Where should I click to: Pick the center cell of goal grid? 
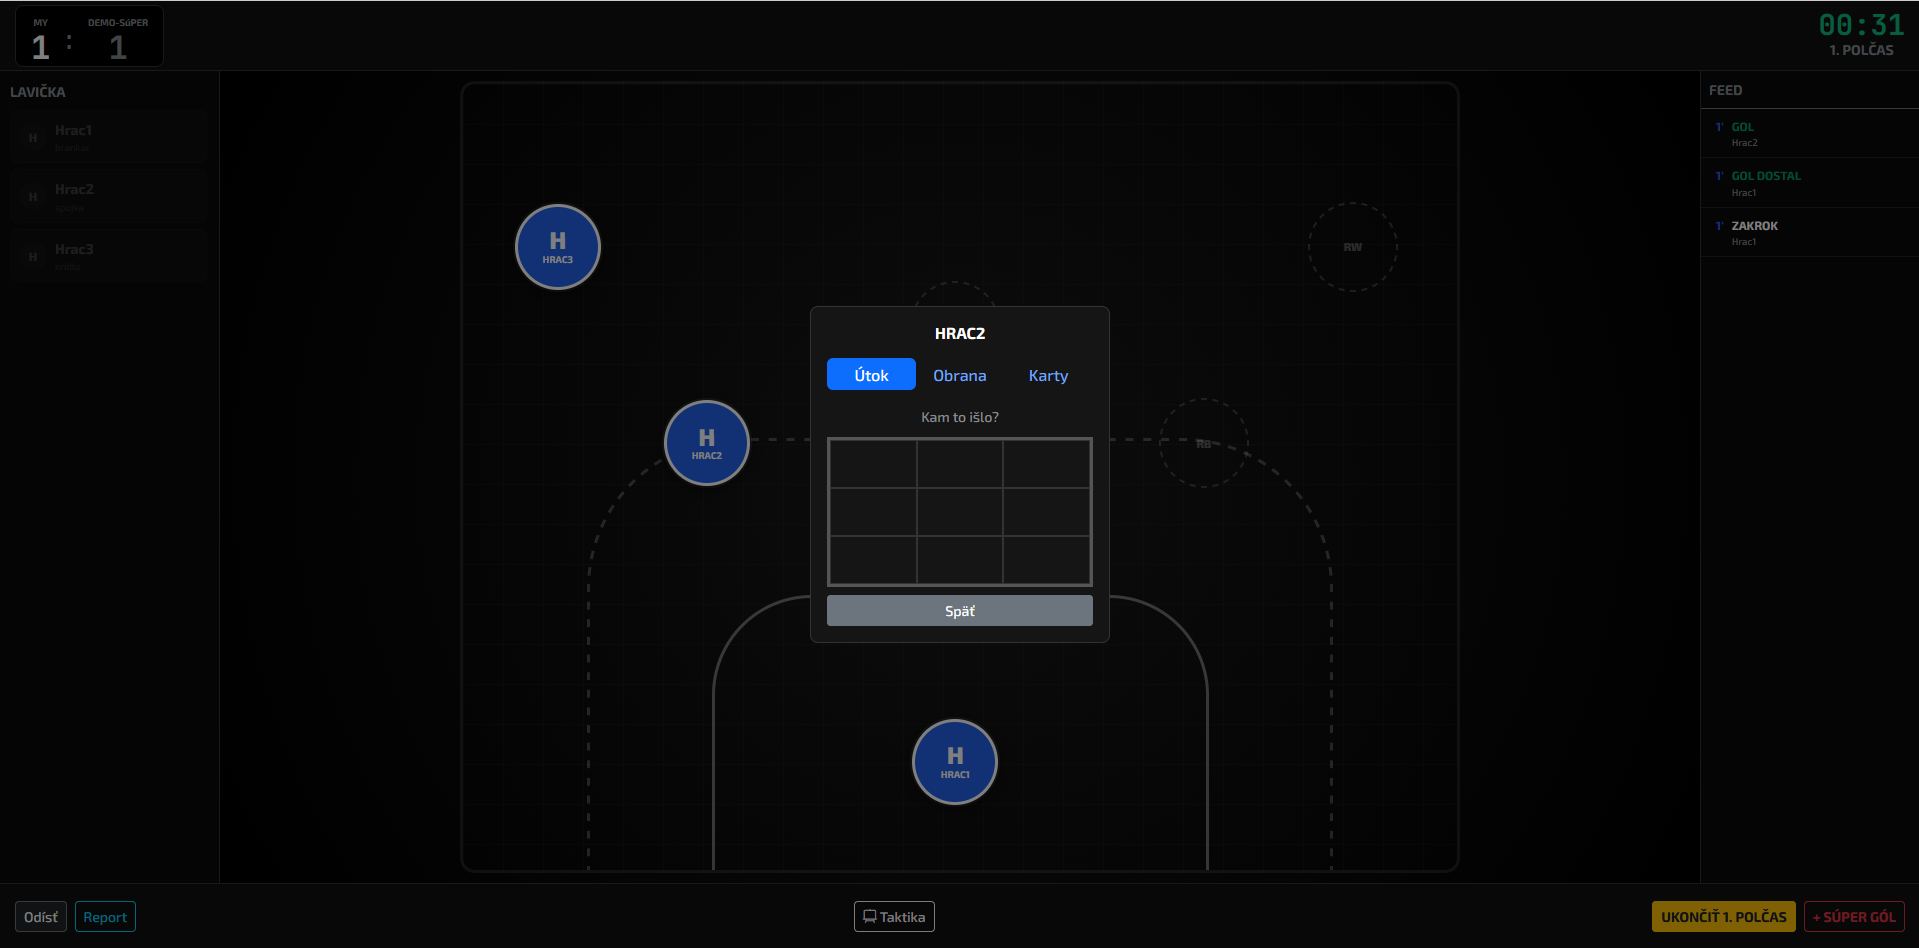960,512
